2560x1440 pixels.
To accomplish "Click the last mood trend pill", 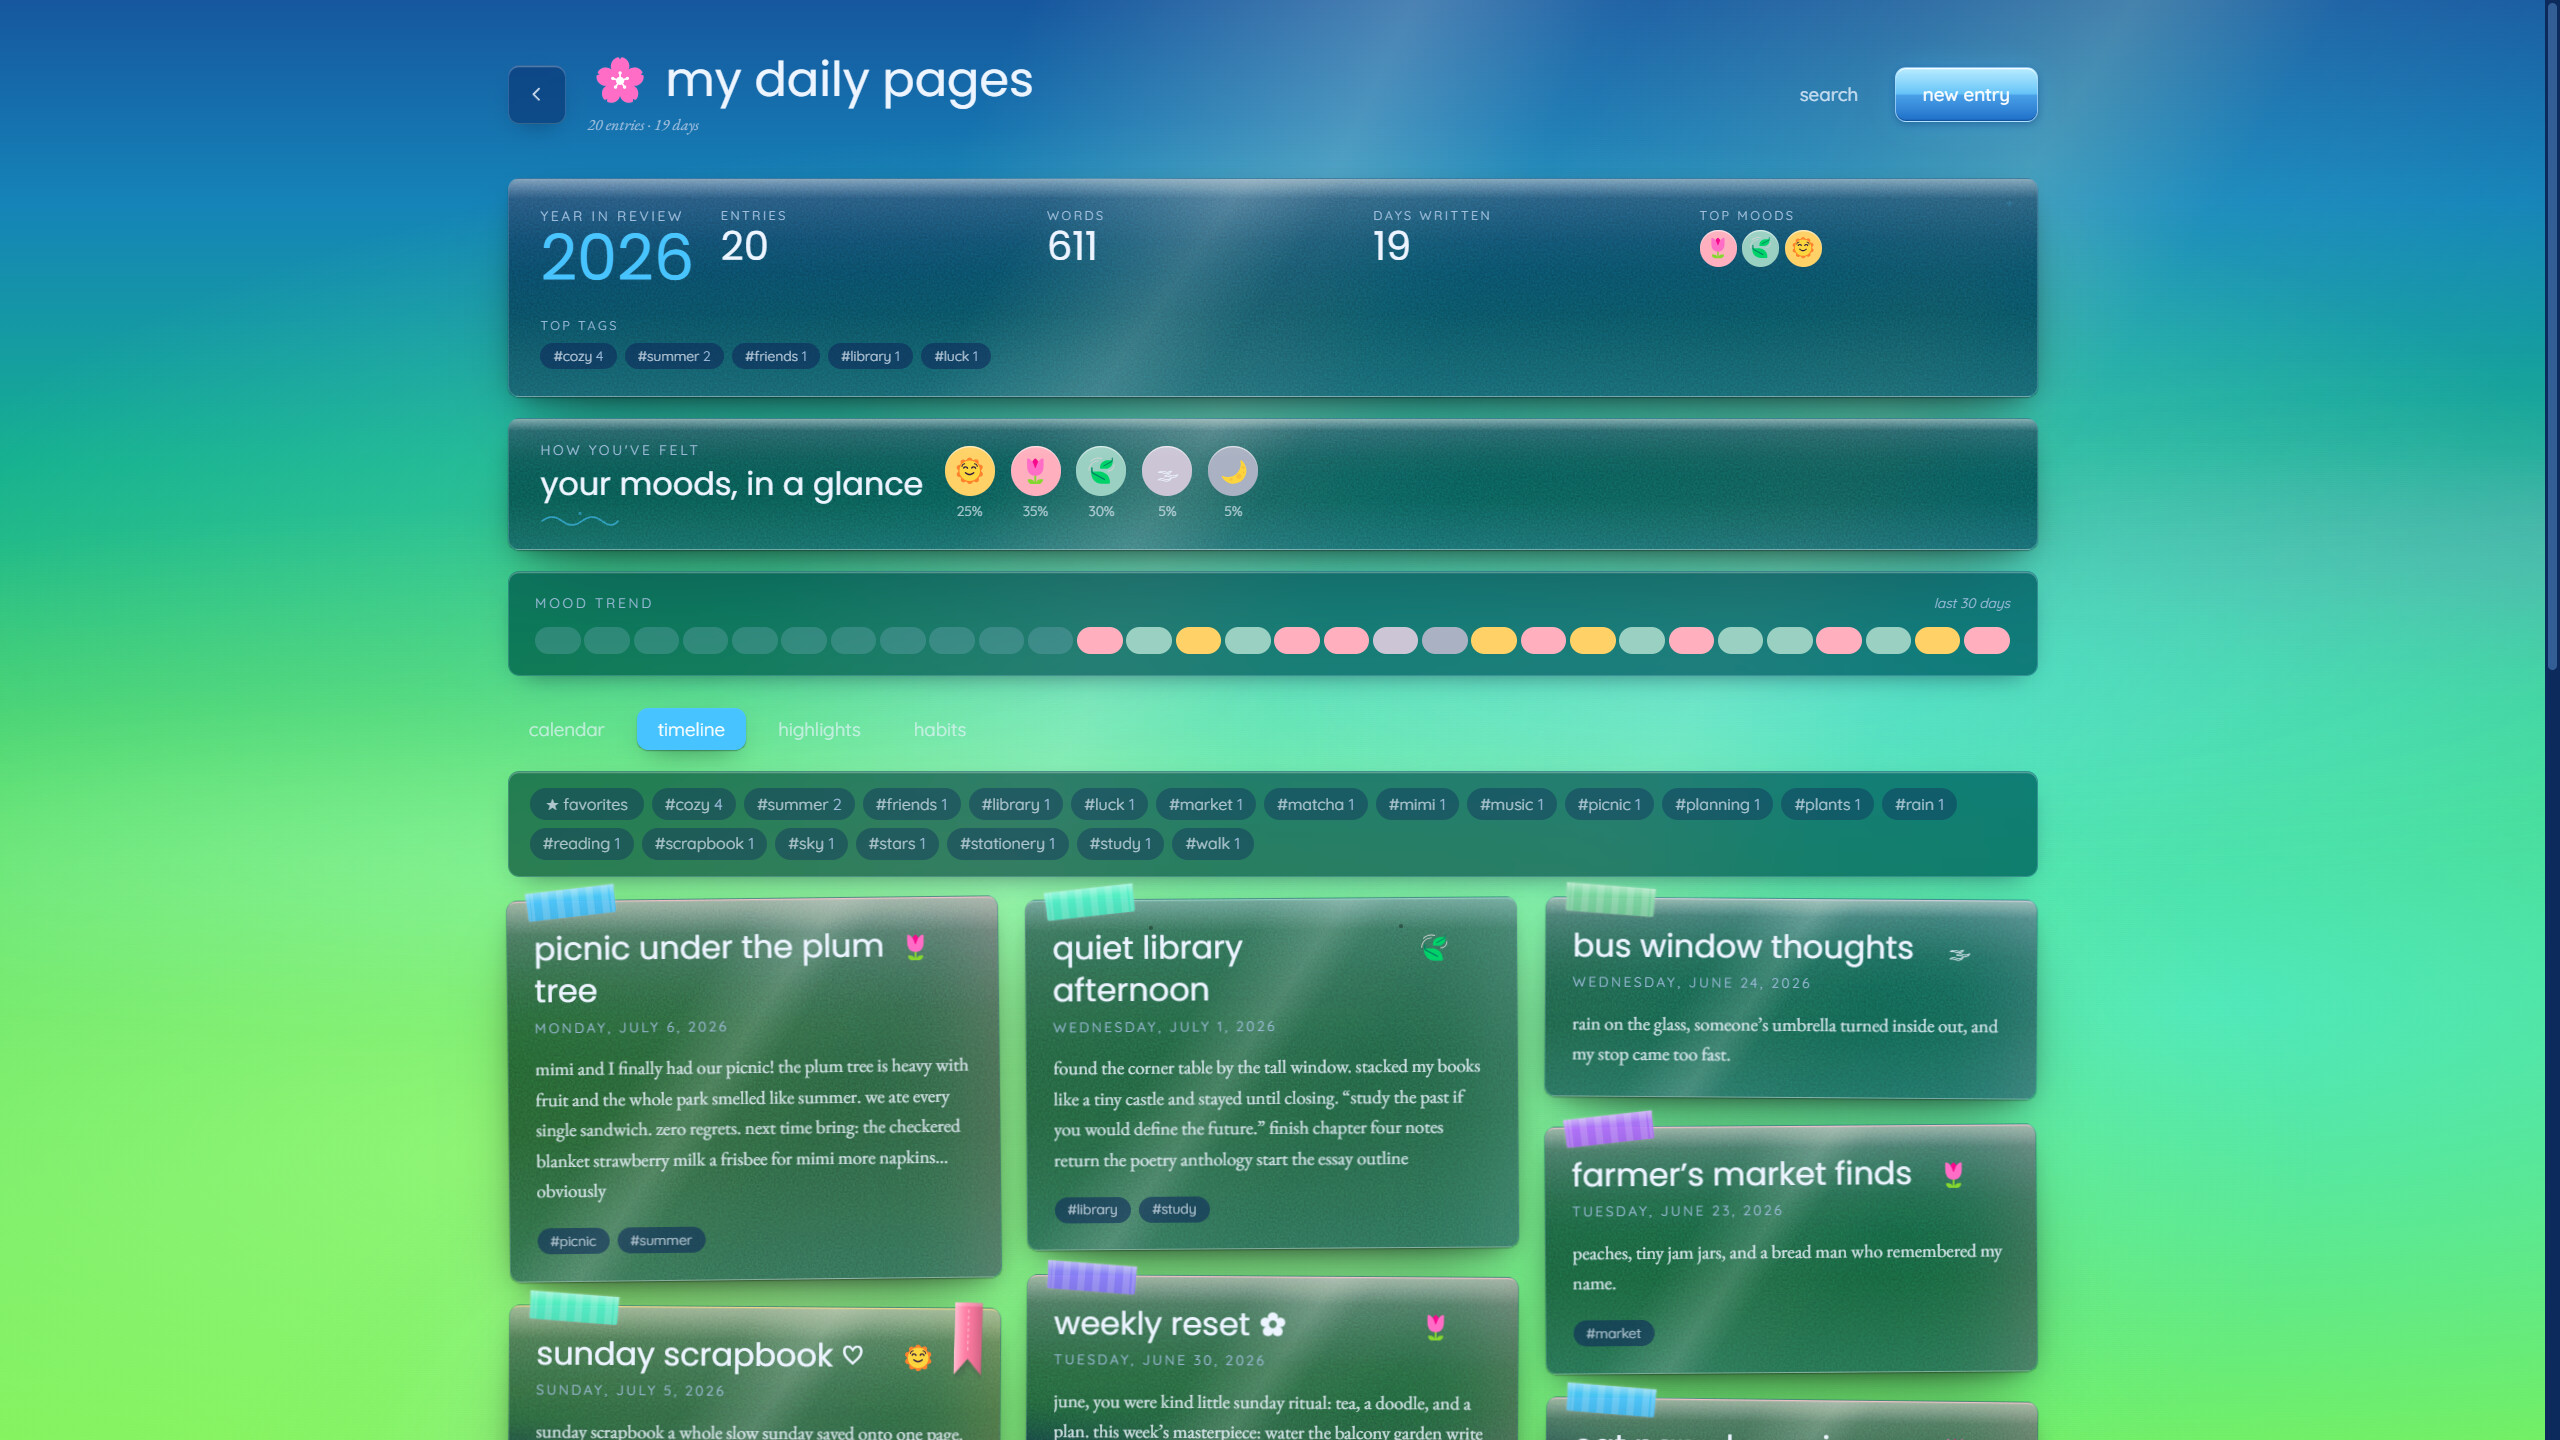I will click(1986, 640).
